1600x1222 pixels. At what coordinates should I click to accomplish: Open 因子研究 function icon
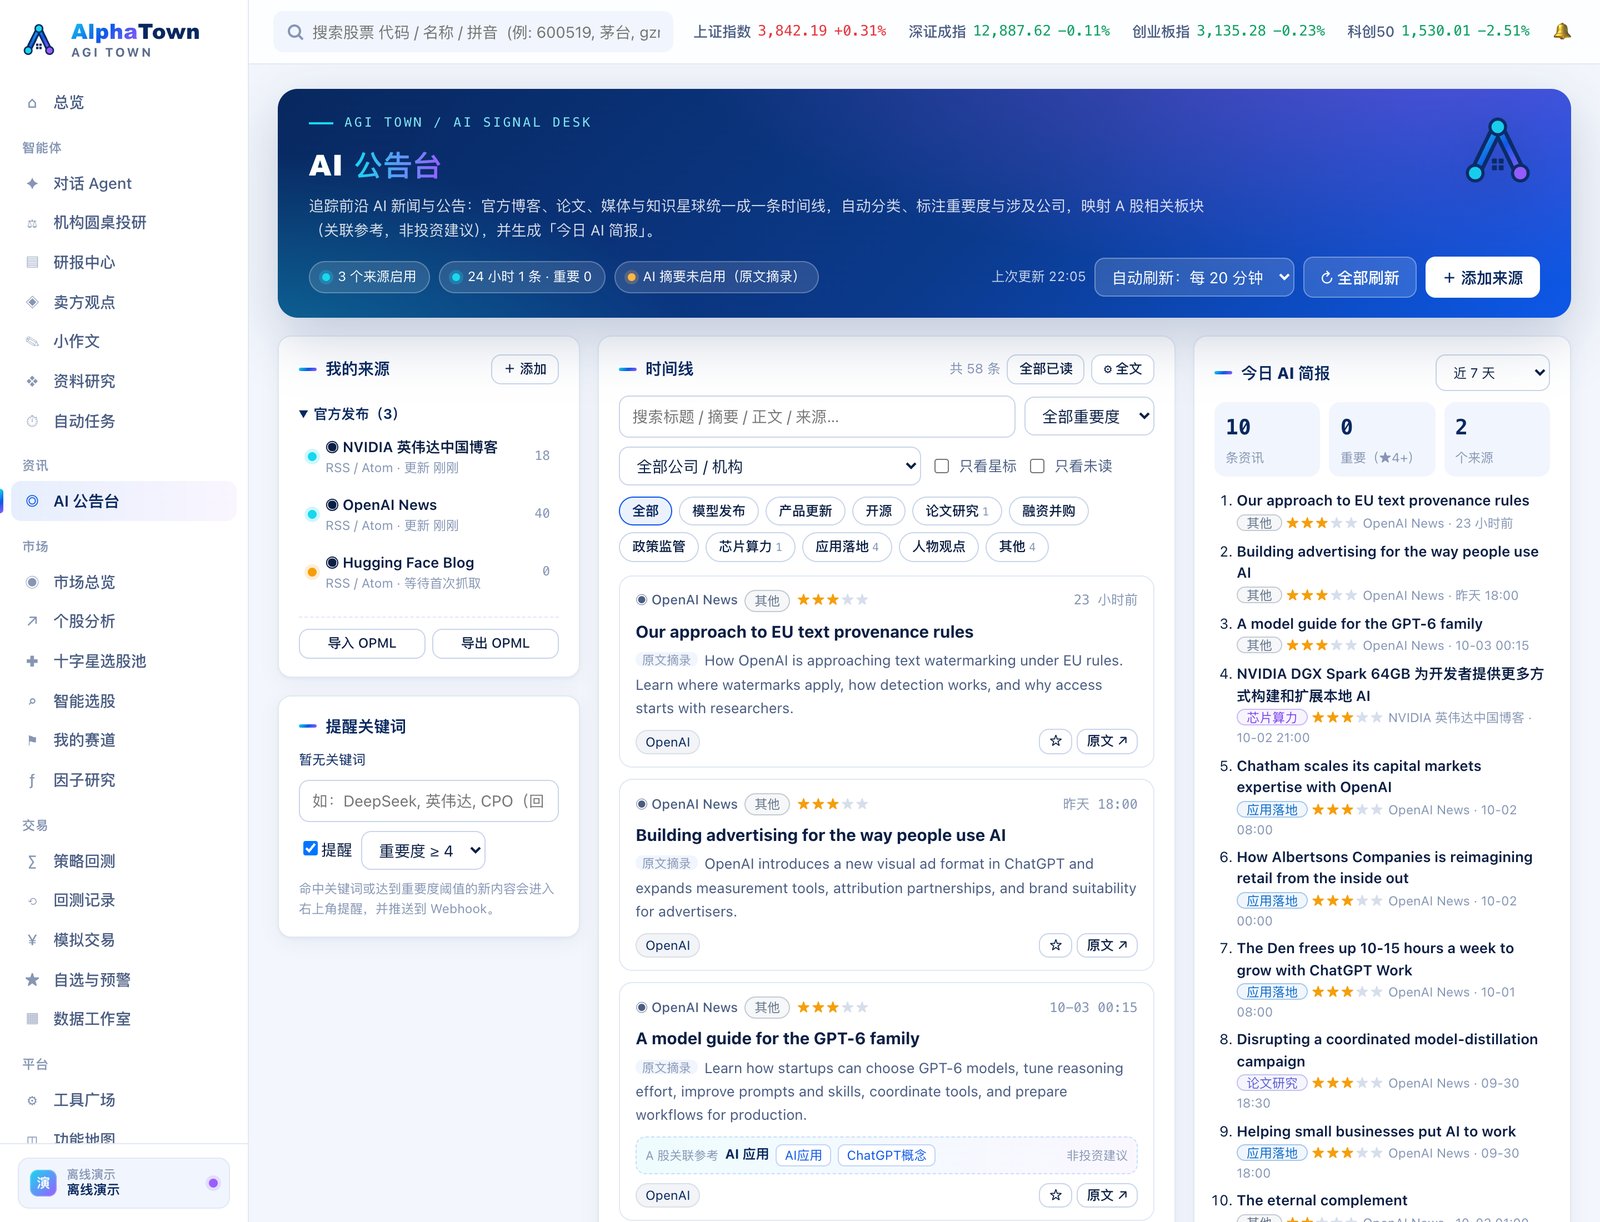32,780
